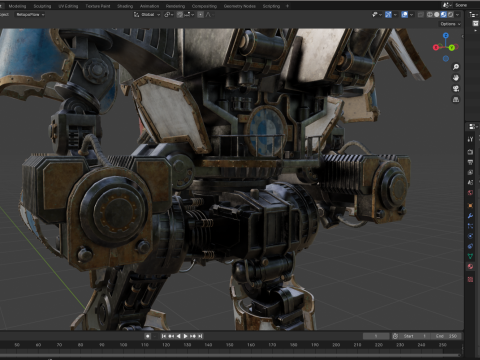Open the View Layer properties tab
Viewport: 480px width, 360px height.
pyautogui.click(x=470, y=172)
